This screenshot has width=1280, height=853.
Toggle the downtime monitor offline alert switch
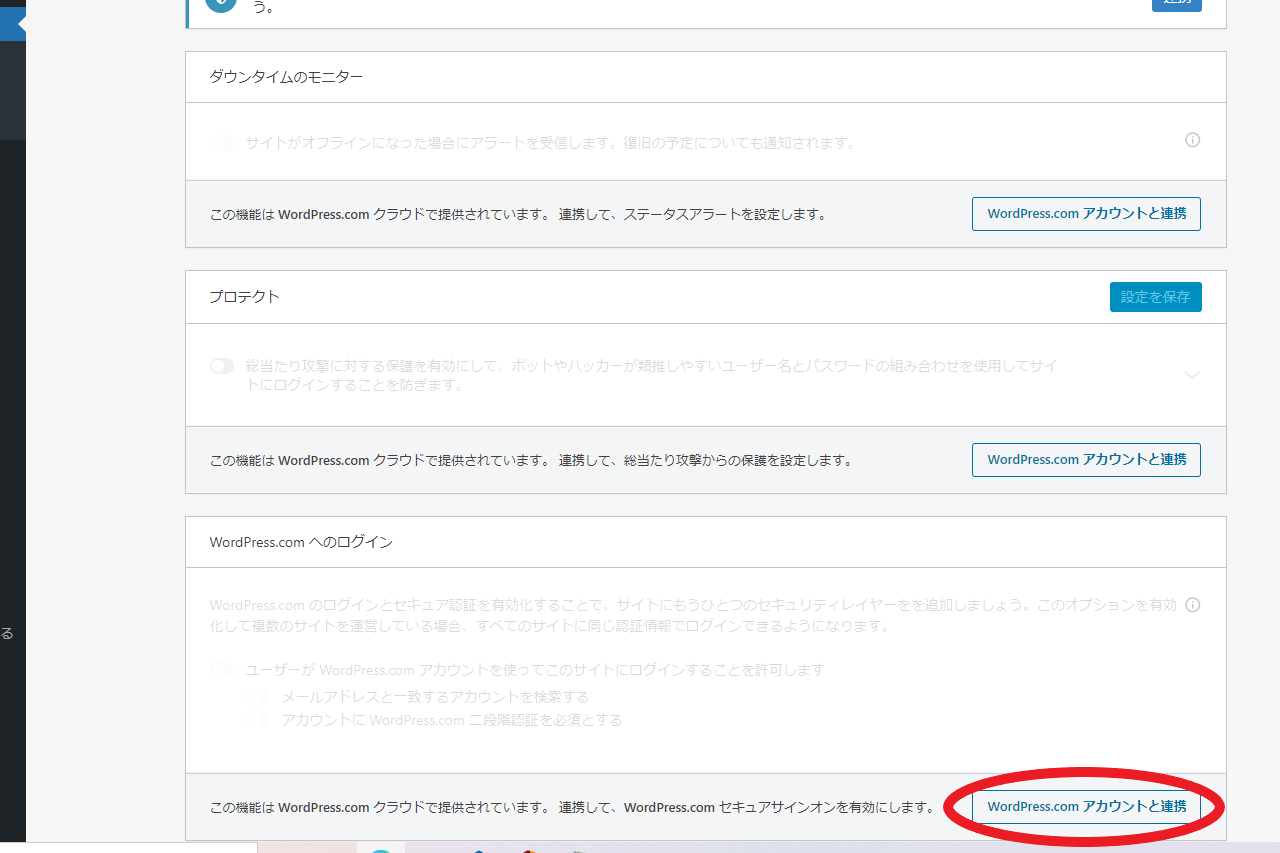click(x=222, y=143)
